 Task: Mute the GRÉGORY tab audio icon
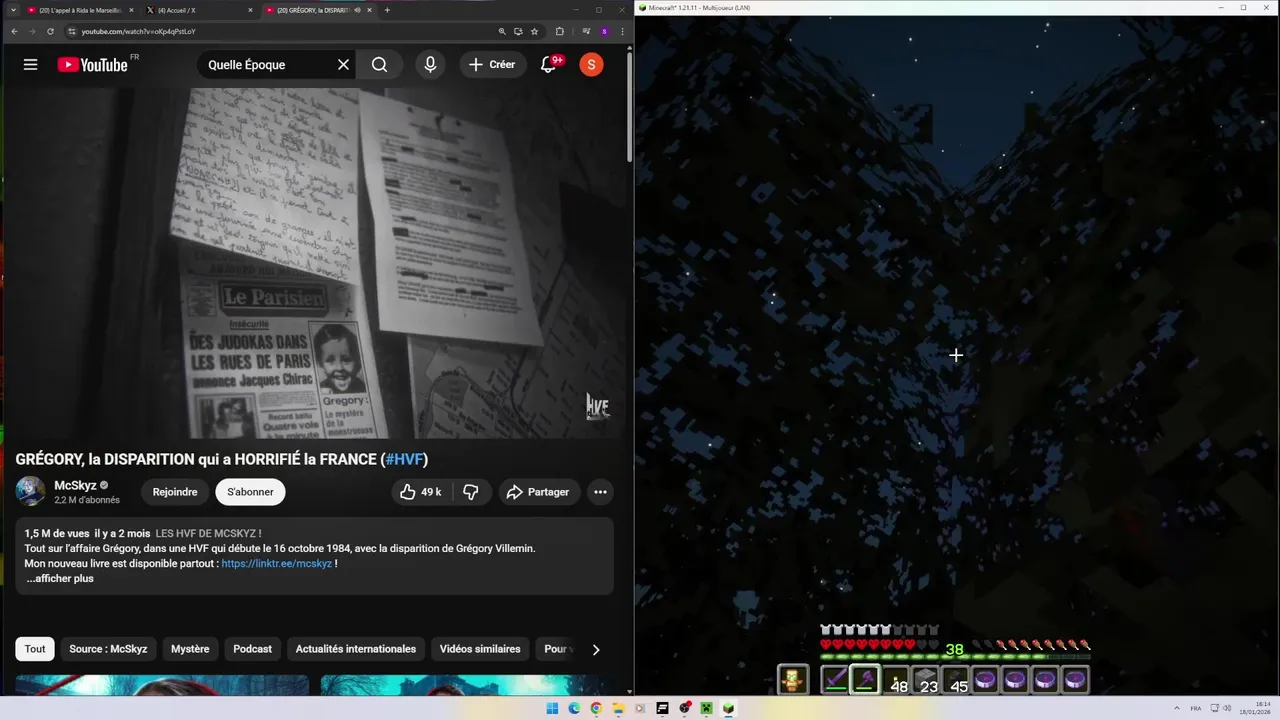click(x=358, y=10)
